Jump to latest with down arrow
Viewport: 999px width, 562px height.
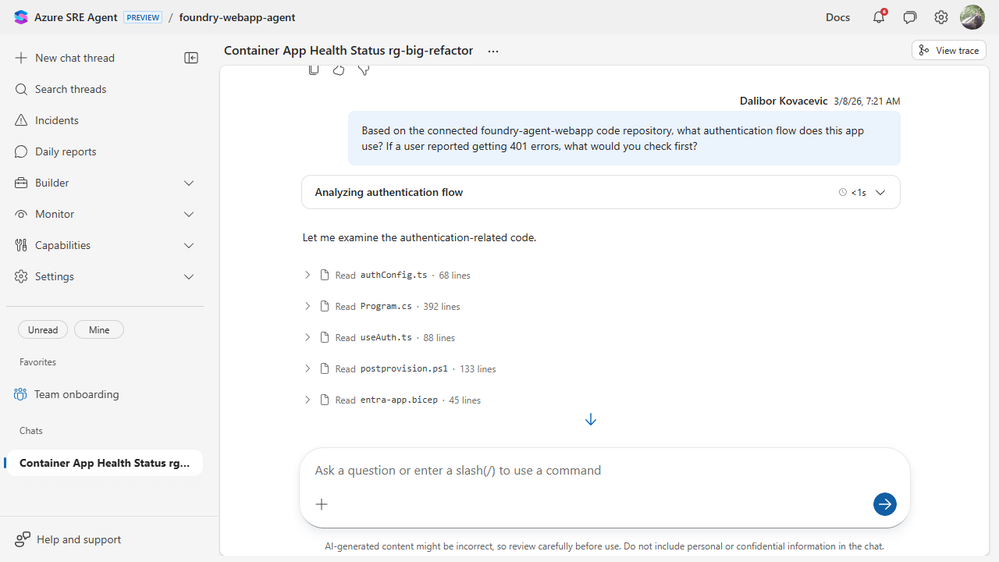(591, 419)
